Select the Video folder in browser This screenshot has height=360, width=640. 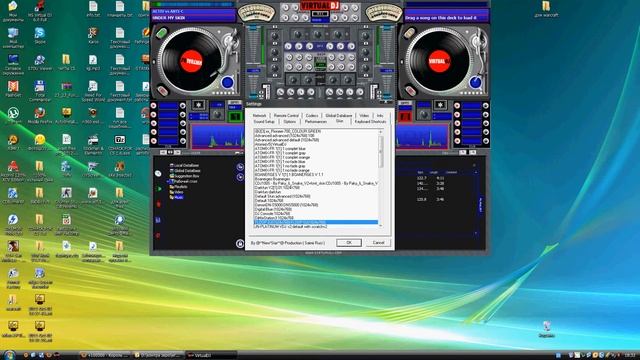coord(177,192)
